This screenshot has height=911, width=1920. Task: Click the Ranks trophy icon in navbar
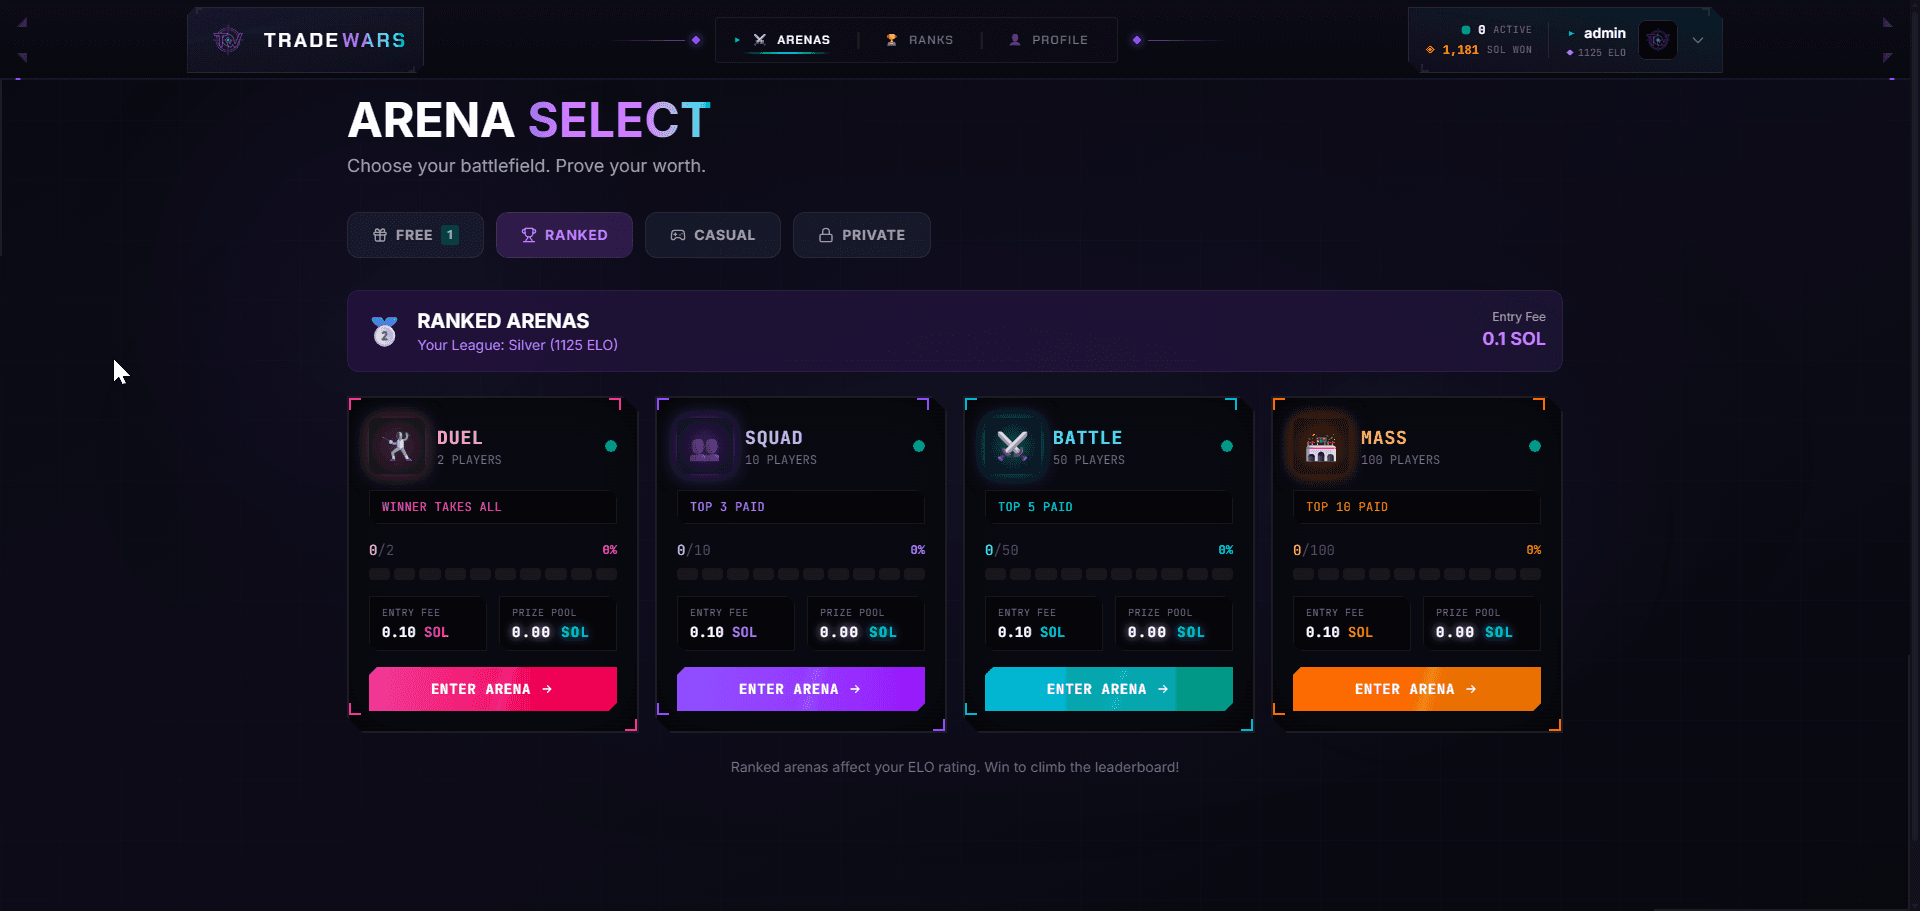click(x=891, y=40)
